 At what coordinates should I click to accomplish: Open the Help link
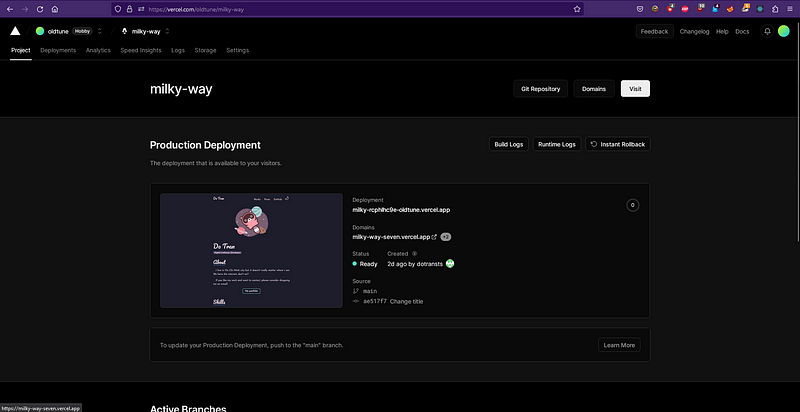pos(722,31)
